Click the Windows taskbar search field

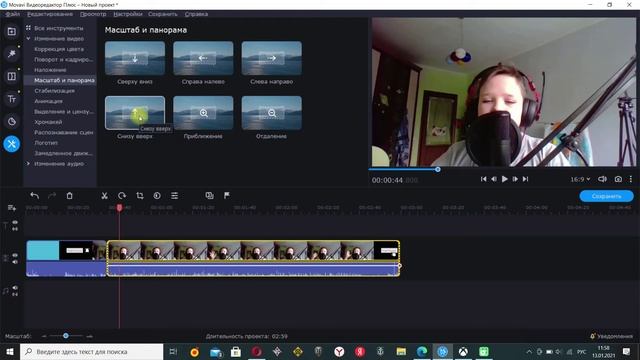pos(91,351)
